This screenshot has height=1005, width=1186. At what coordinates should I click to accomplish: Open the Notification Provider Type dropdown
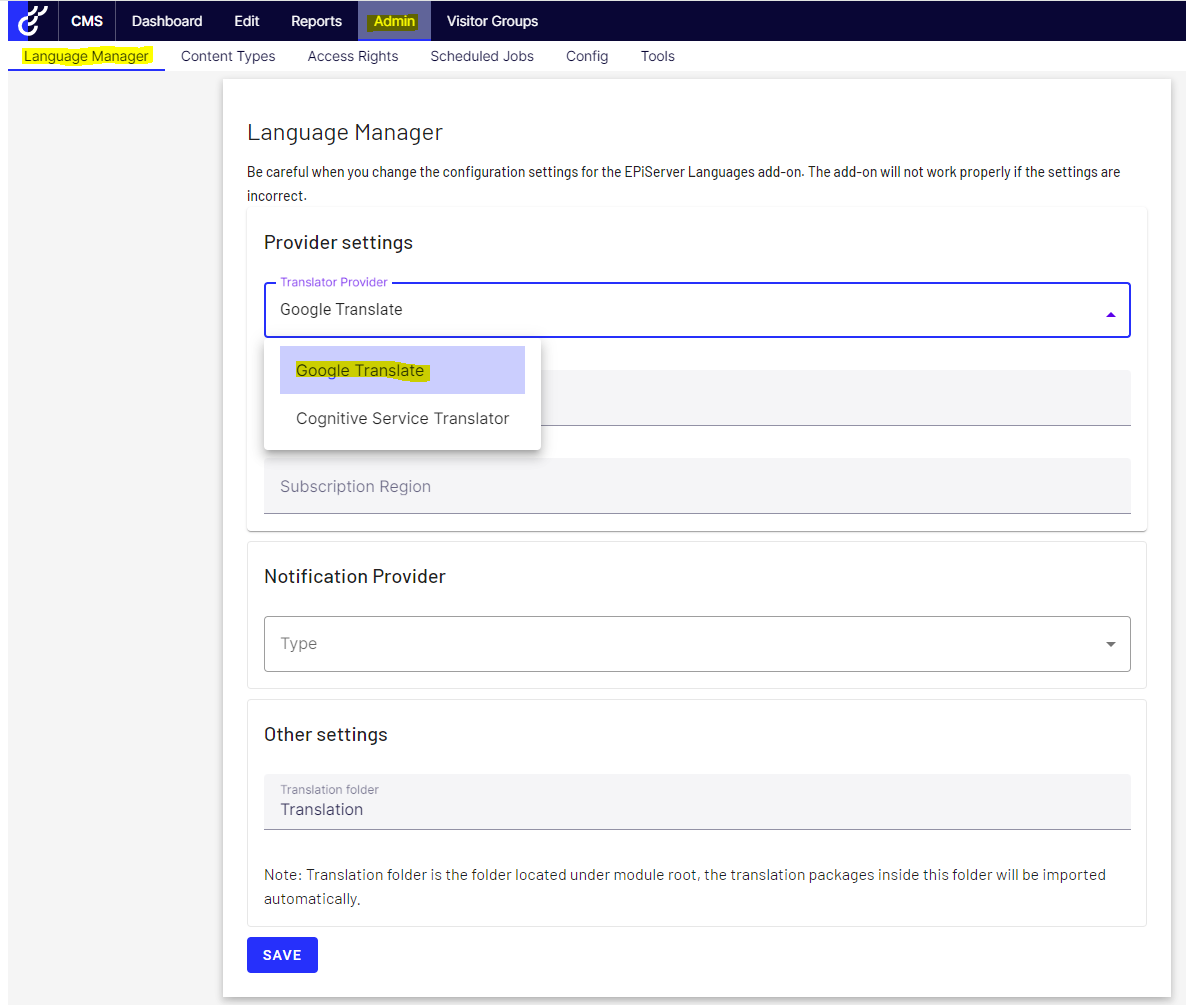pyautogui.click(x=697, y=644)
